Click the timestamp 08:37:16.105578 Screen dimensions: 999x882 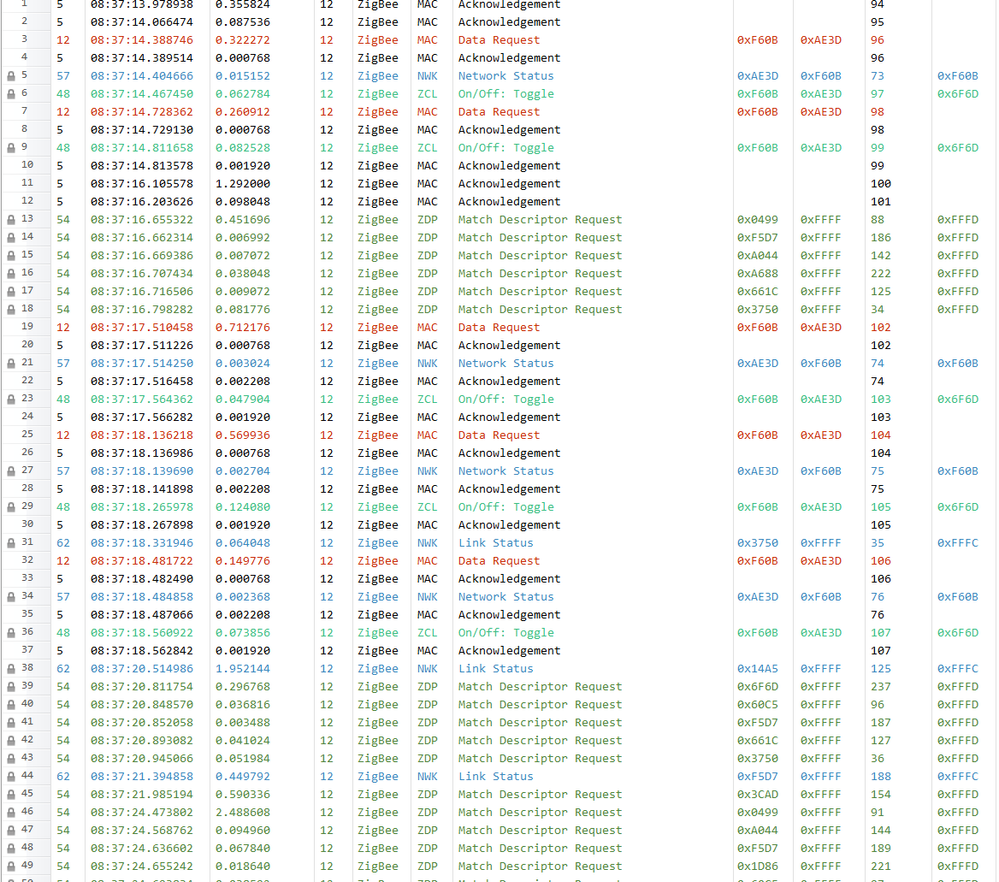(141, 184)
